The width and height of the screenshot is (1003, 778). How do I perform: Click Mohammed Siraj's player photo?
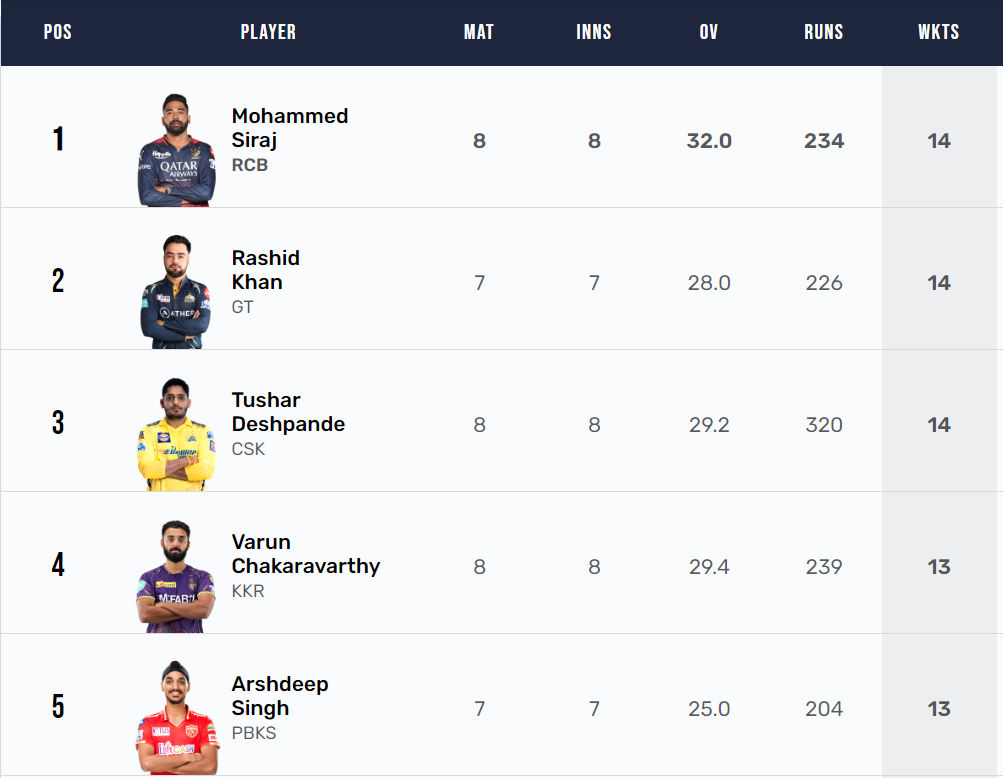176,150
